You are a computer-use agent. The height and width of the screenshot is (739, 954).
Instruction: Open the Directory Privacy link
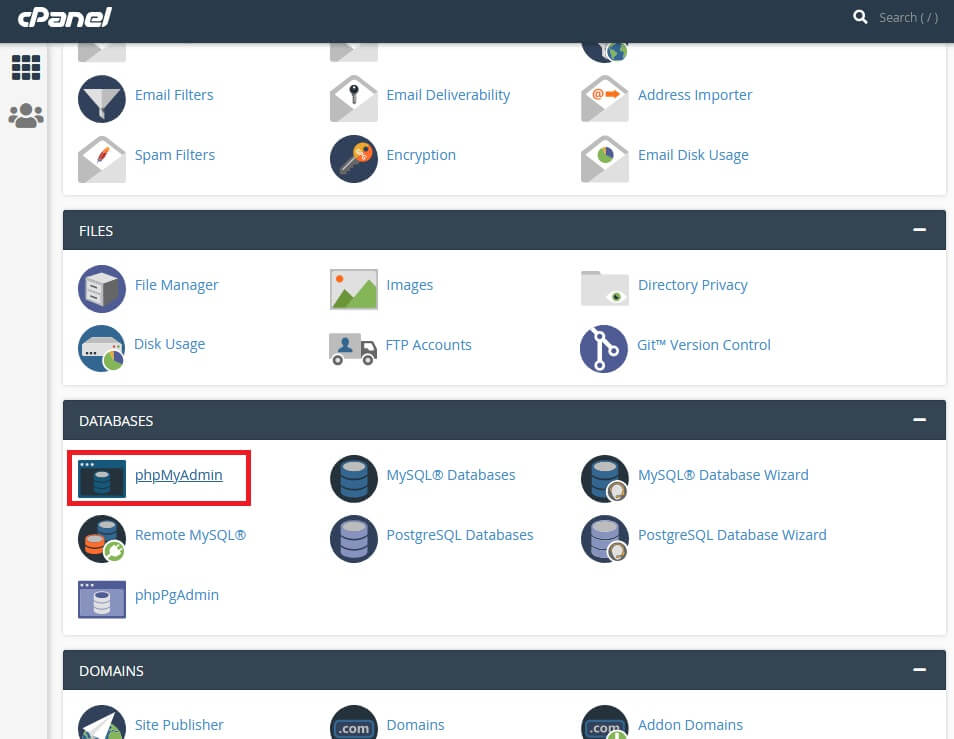[x=692, y=285]
